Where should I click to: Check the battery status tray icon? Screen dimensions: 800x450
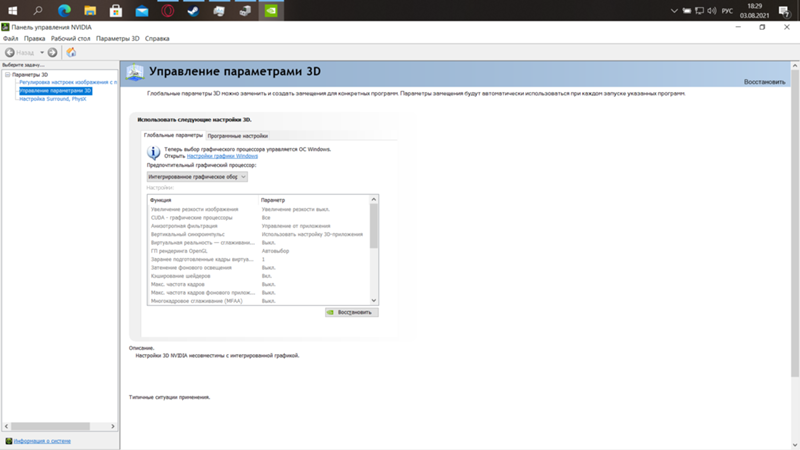[687, 11]
